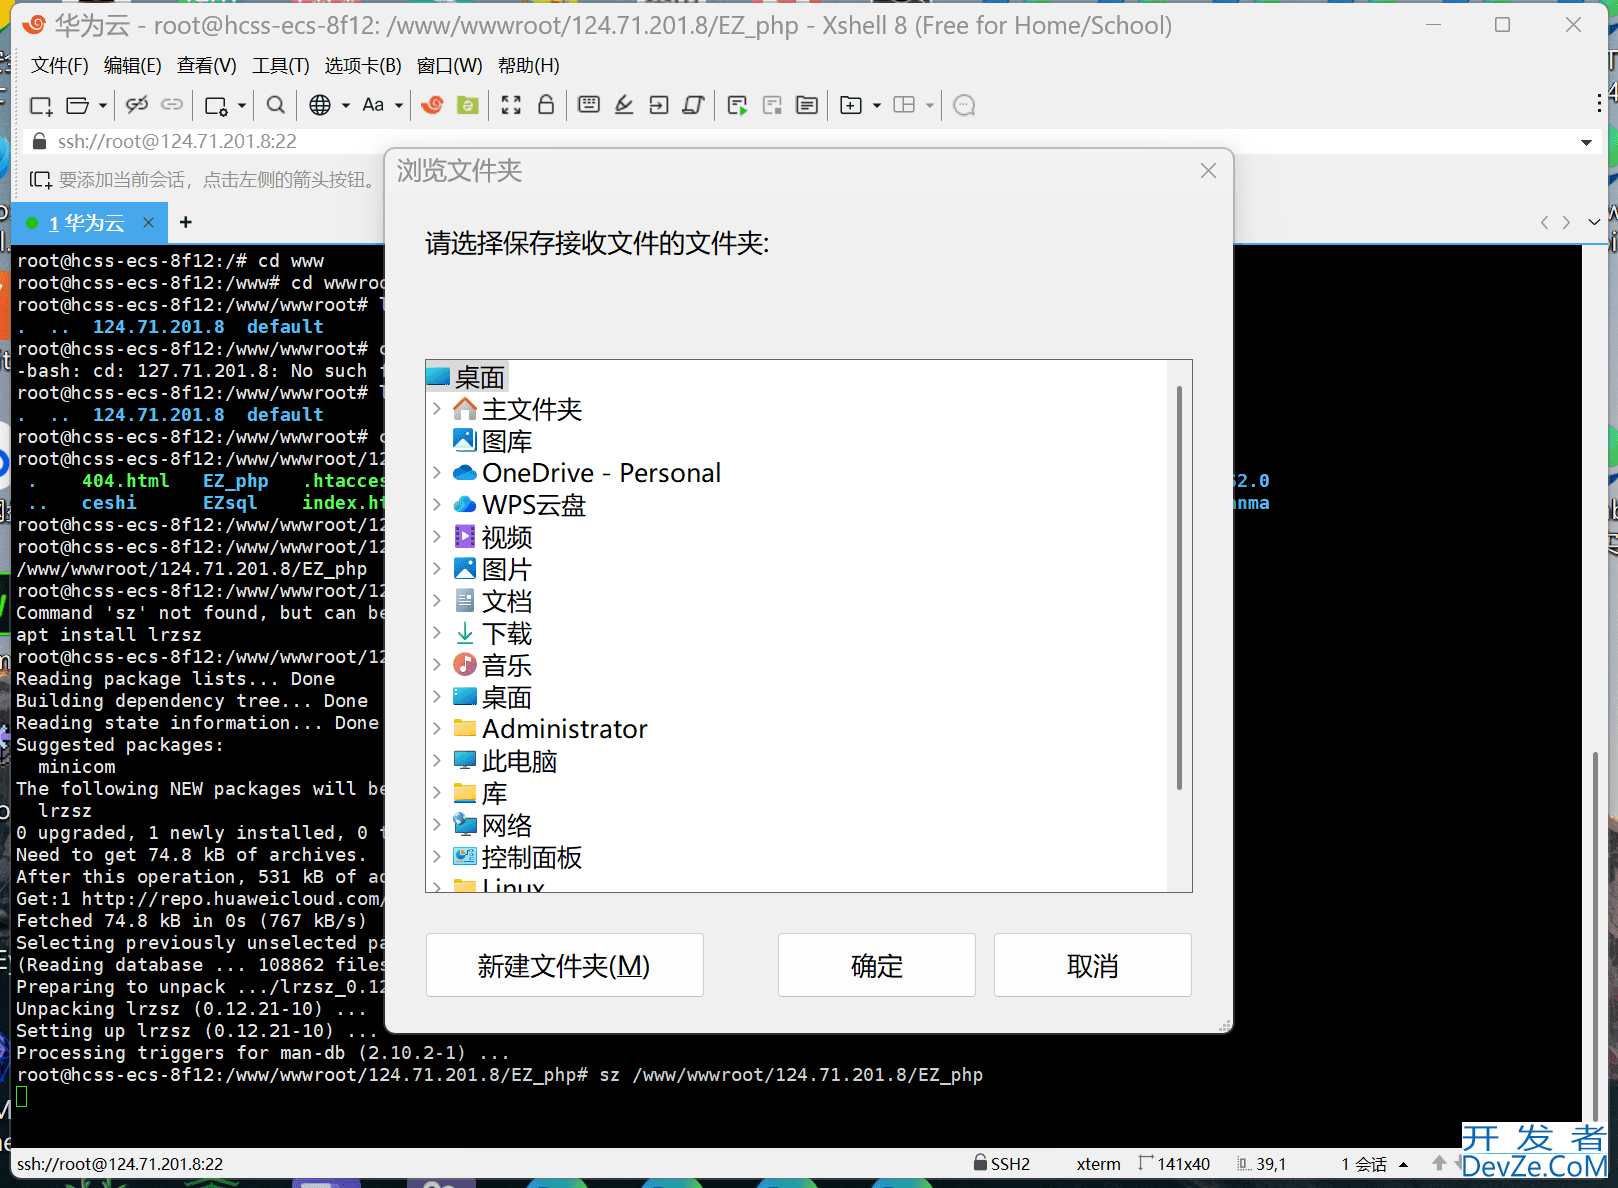Launch Xftp via red swirl icon

coord(432,104)
